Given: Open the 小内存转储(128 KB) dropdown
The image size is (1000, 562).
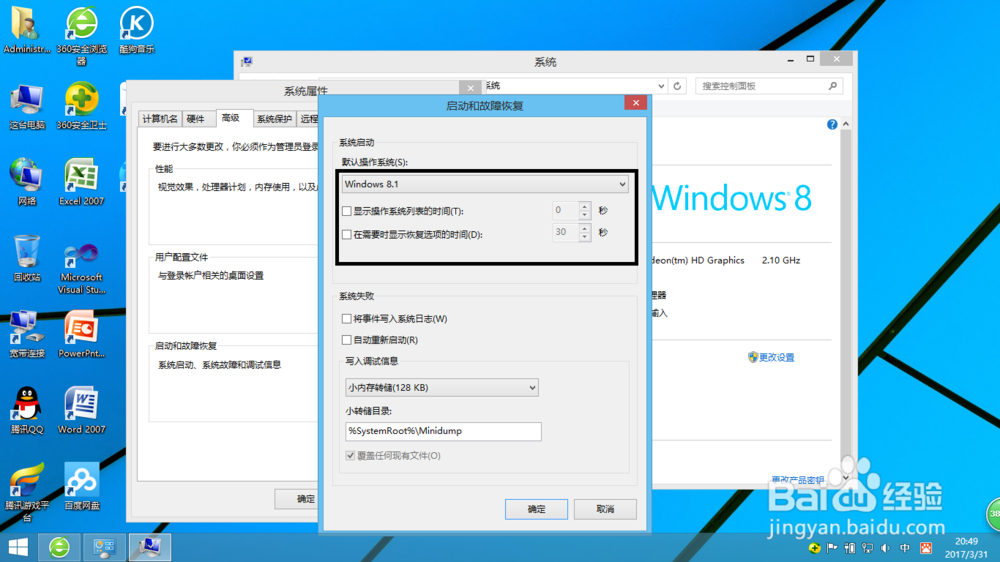Looking at the screenshot, I should (441, 387).
